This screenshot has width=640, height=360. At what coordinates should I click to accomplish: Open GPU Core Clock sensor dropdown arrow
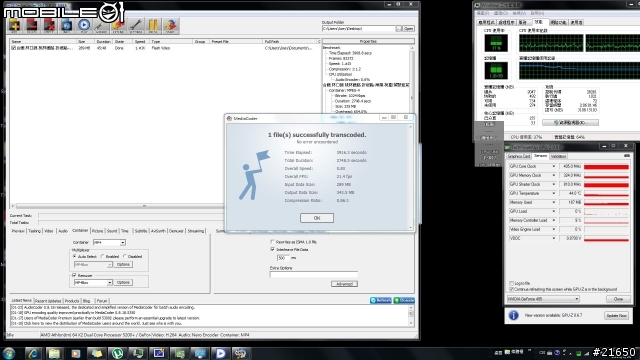[x=554, y=167]
